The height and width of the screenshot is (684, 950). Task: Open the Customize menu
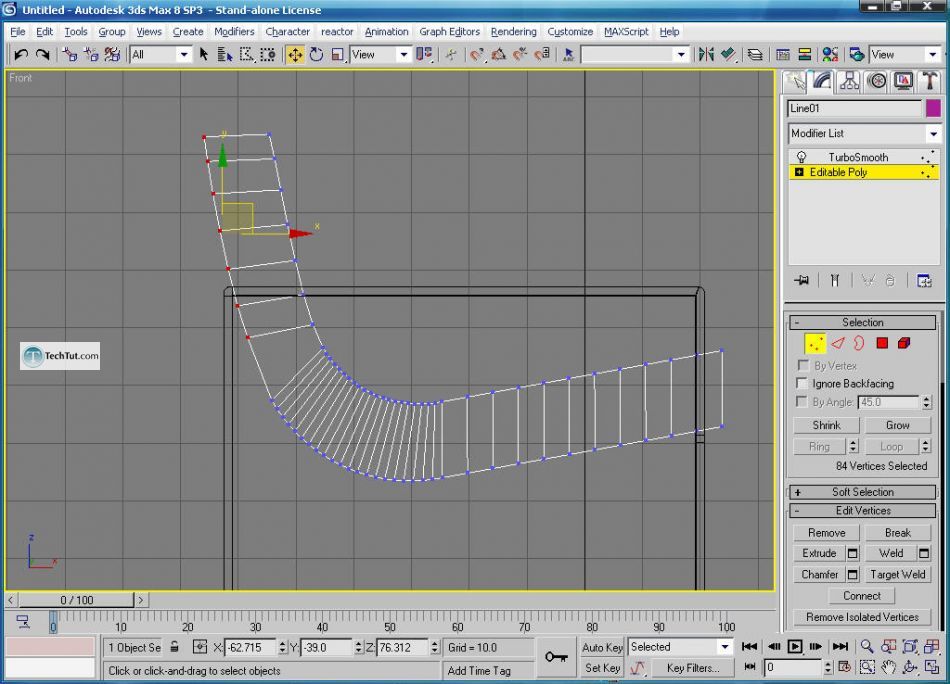point(570,32)
